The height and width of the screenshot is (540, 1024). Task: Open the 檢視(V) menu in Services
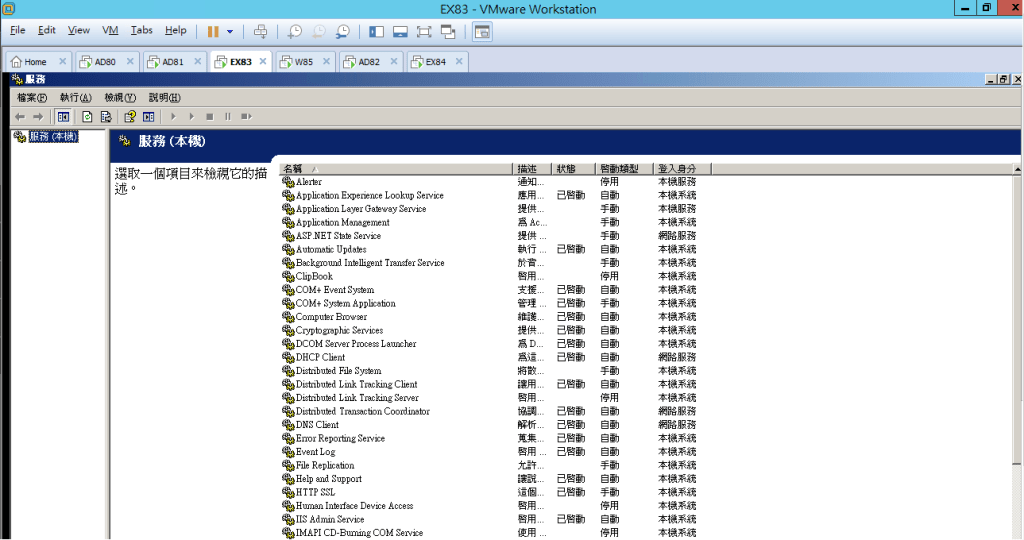pos(119,98)
